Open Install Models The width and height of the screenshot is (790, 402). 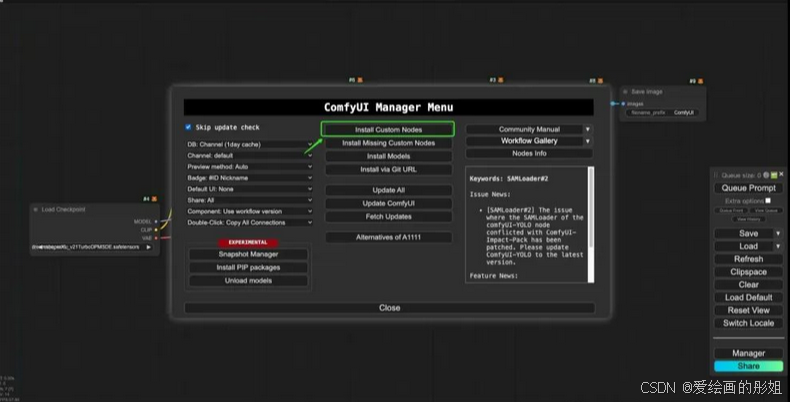pyautogui.click(x=388, y=156)
